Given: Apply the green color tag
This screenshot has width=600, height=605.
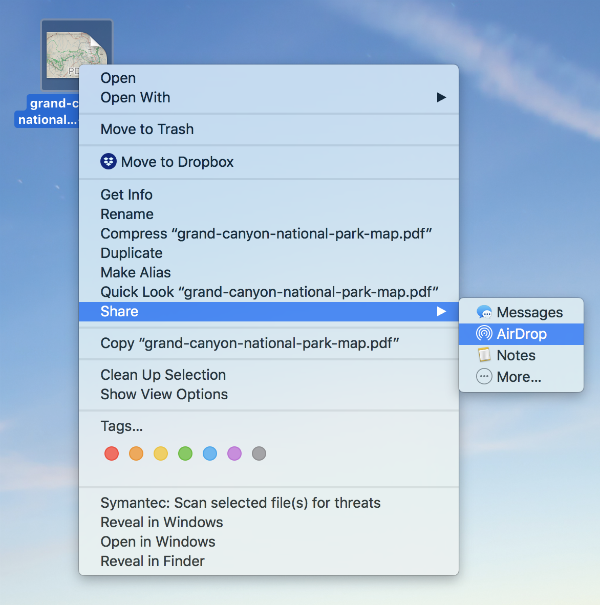Looking at the screenshot, I should point(185,454).
